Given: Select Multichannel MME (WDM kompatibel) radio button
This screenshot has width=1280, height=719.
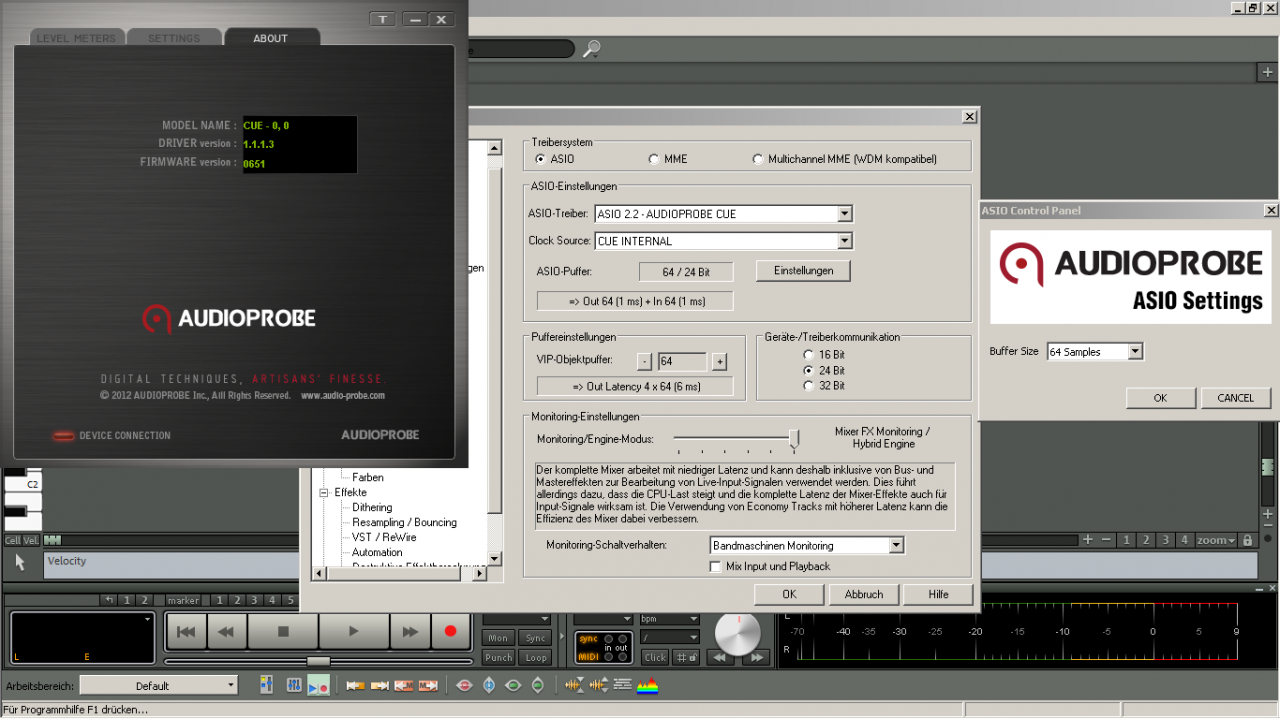Looking at the screenshot, I should click(x=758, y=159).
